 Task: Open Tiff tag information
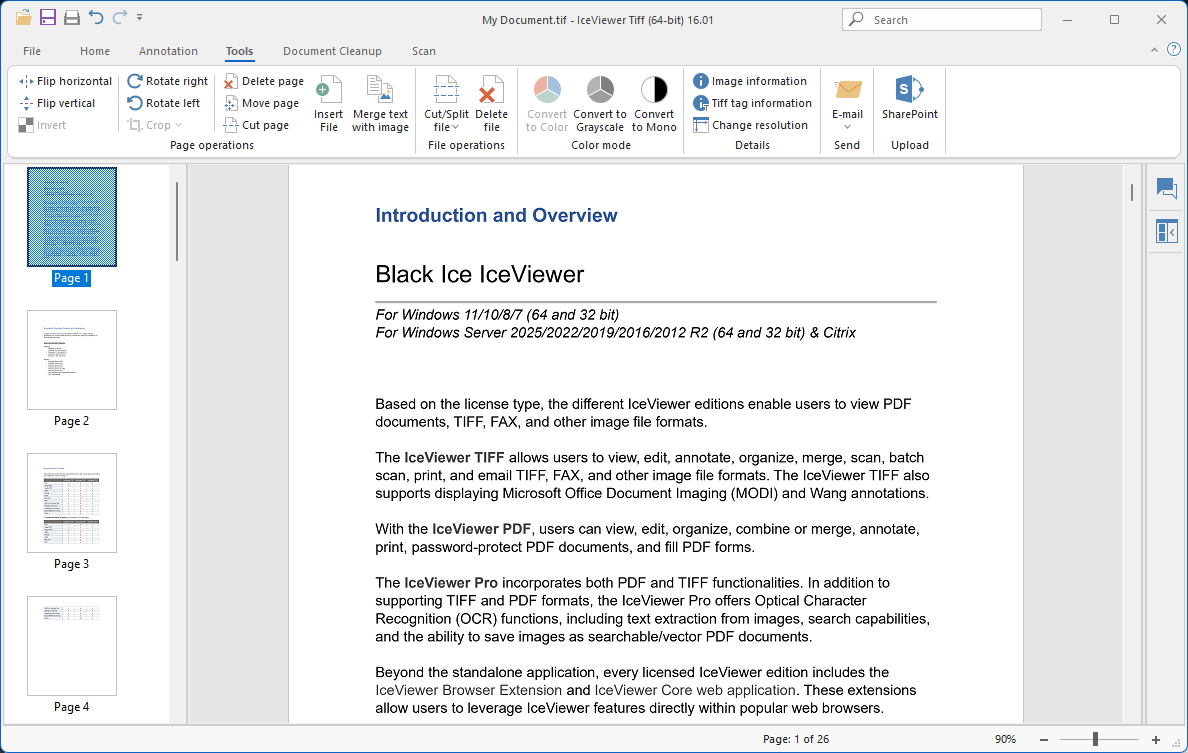[x=751, y=103]
